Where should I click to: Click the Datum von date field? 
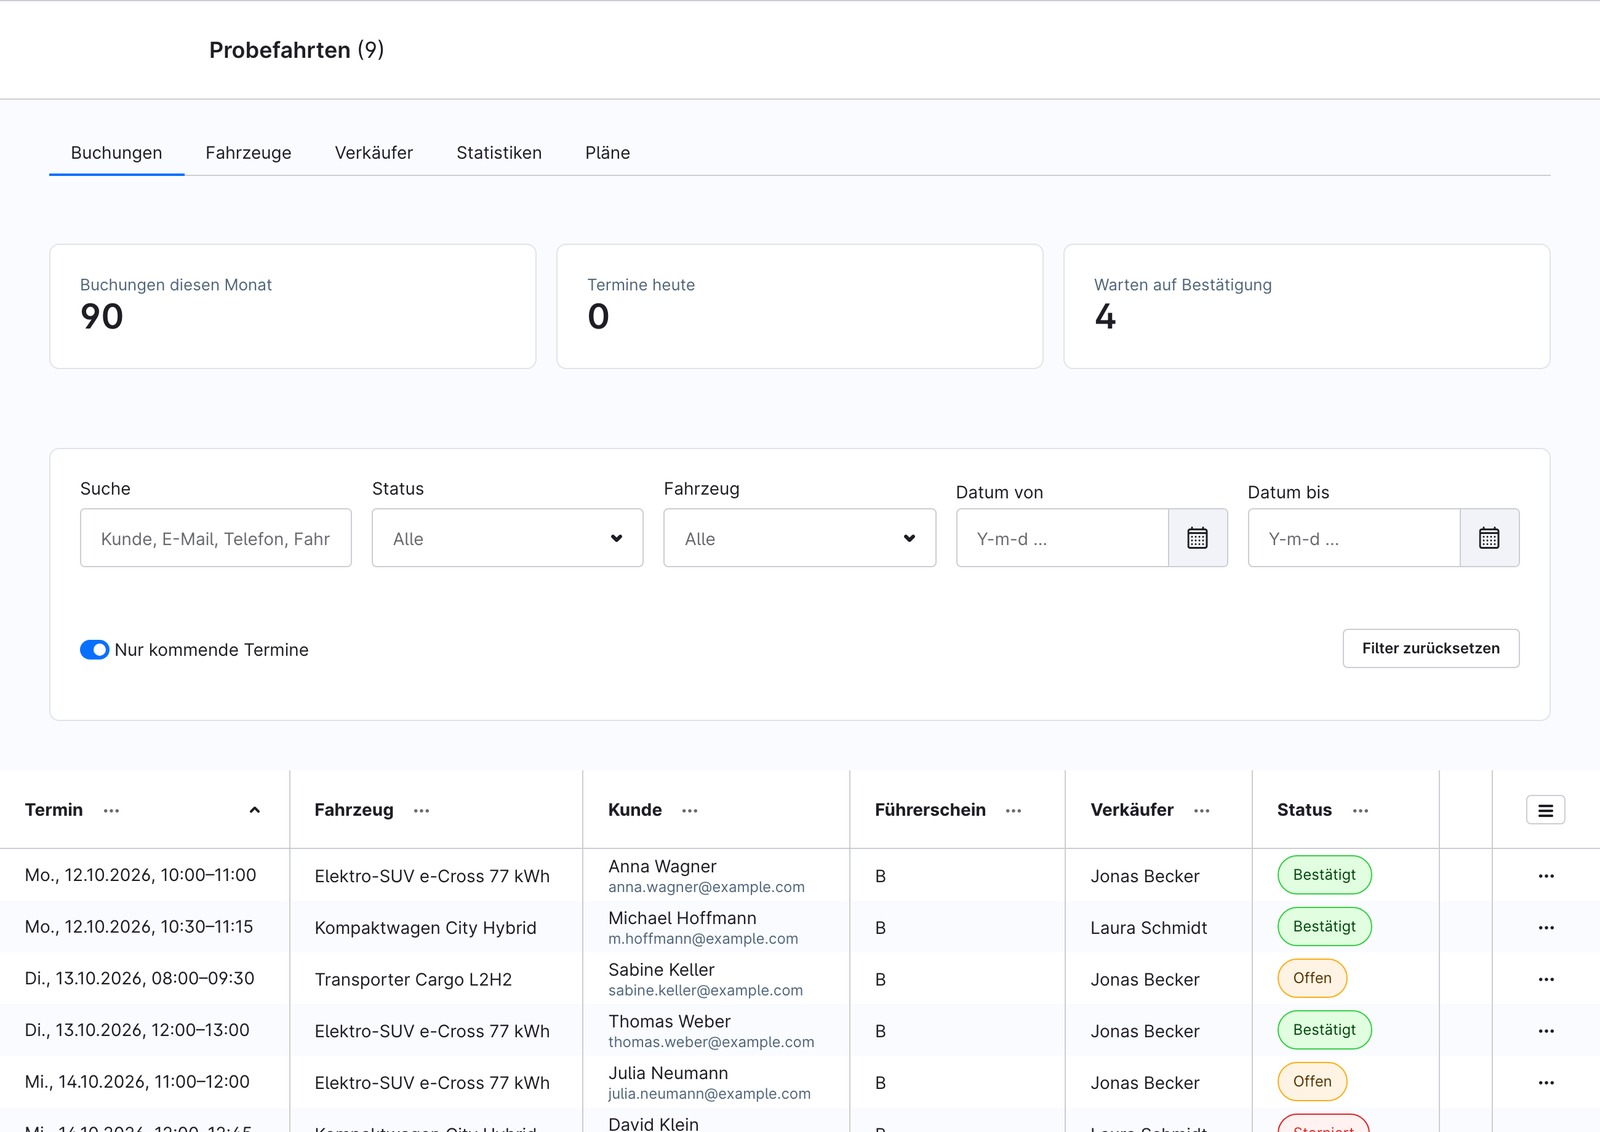coord(1062,538)
